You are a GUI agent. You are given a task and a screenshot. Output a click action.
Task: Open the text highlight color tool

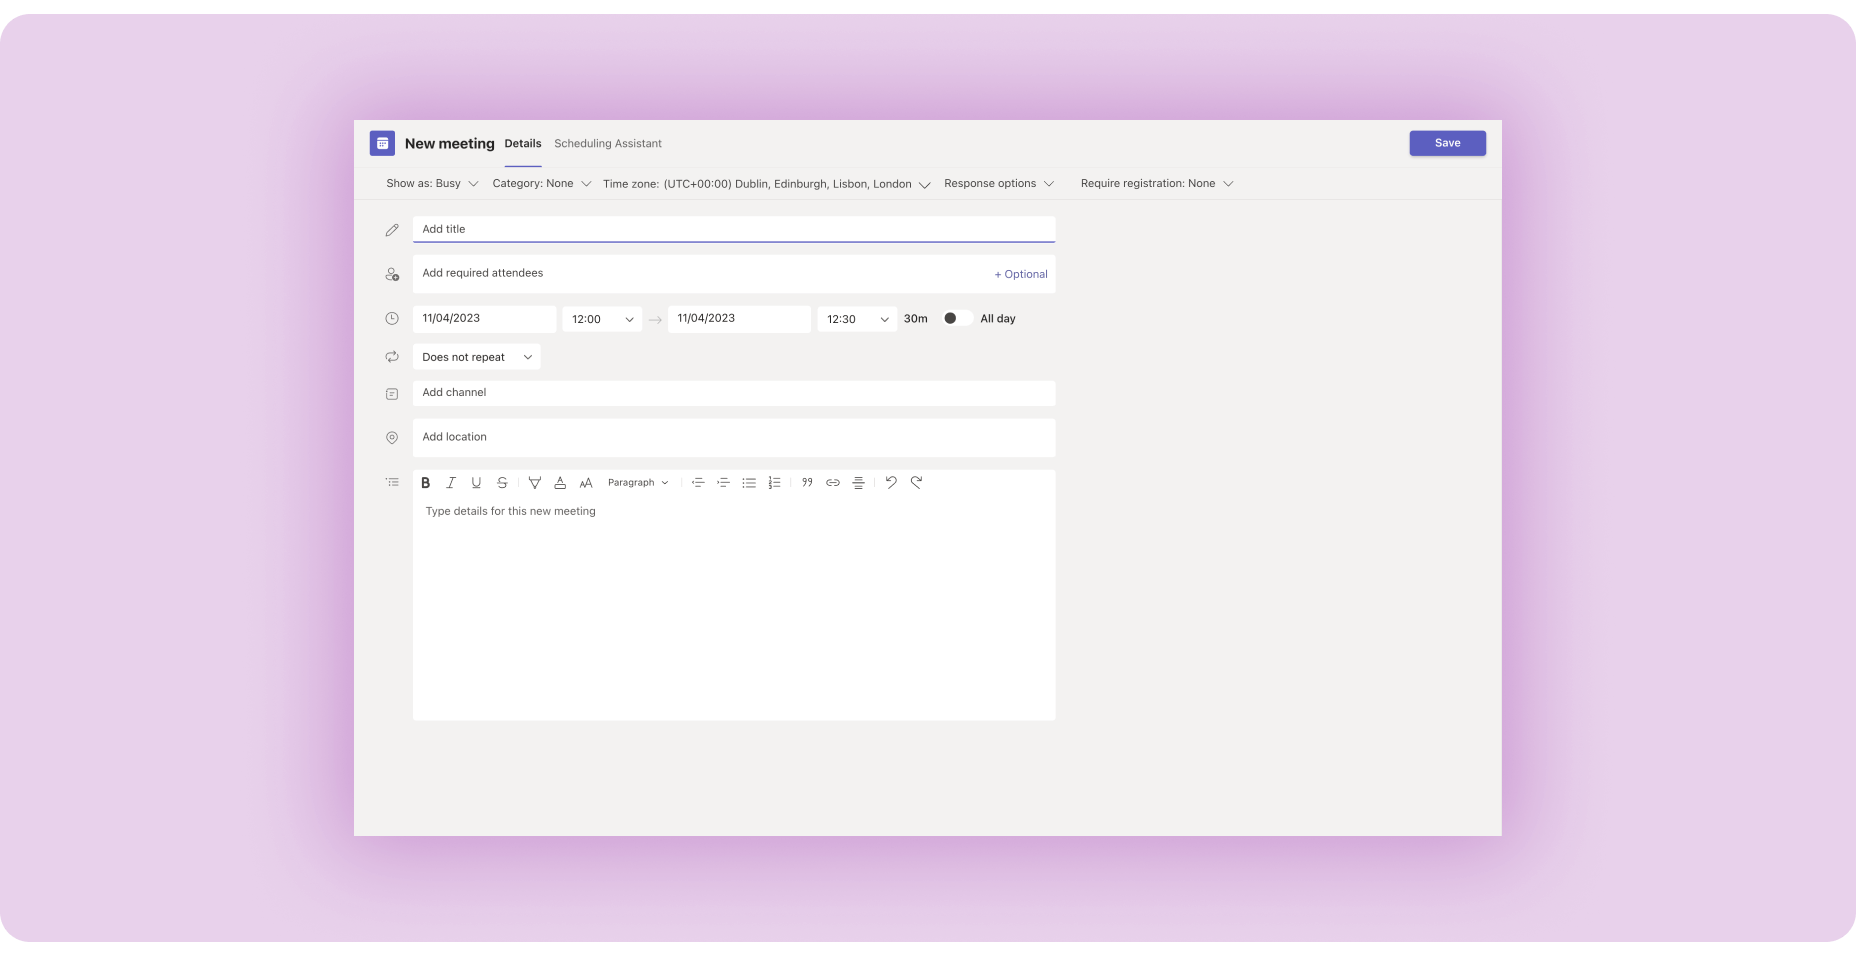point(535,483)
